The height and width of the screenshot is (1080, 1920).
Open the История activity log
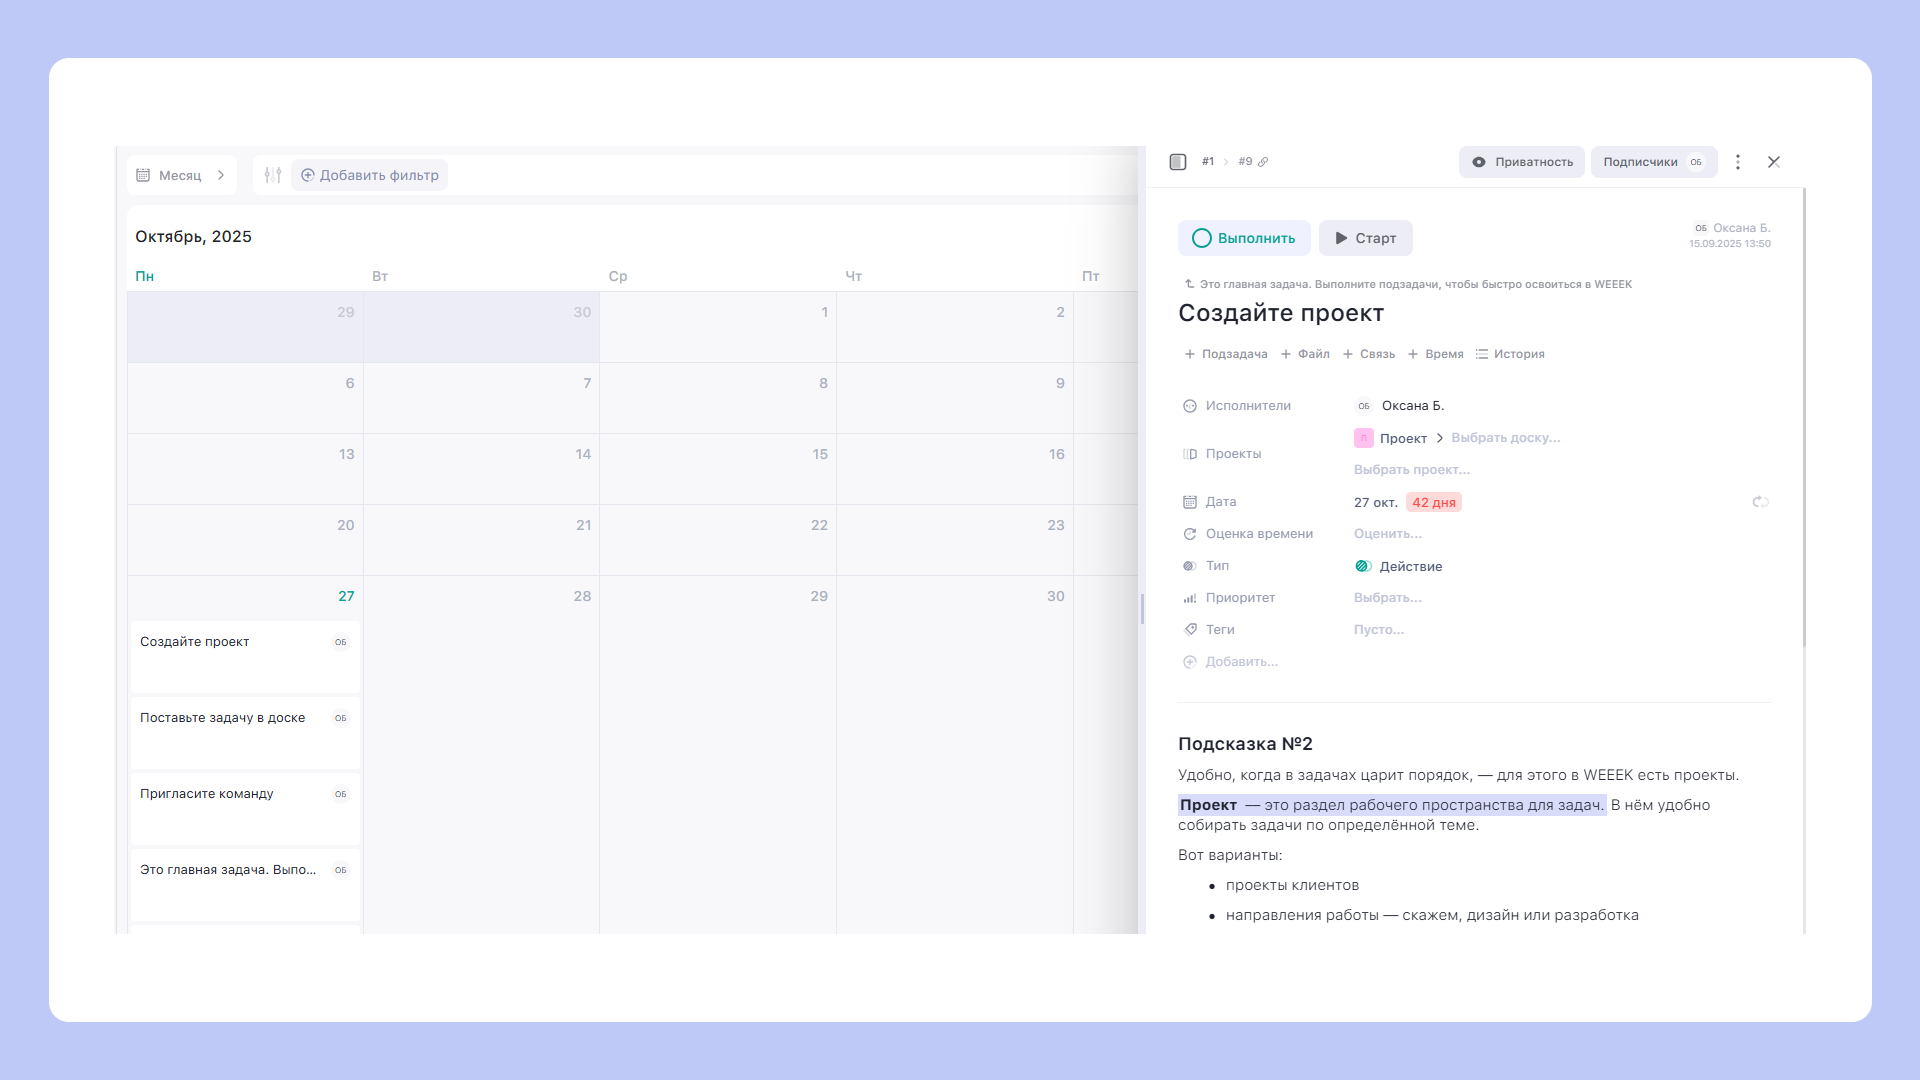point(1510,354)
